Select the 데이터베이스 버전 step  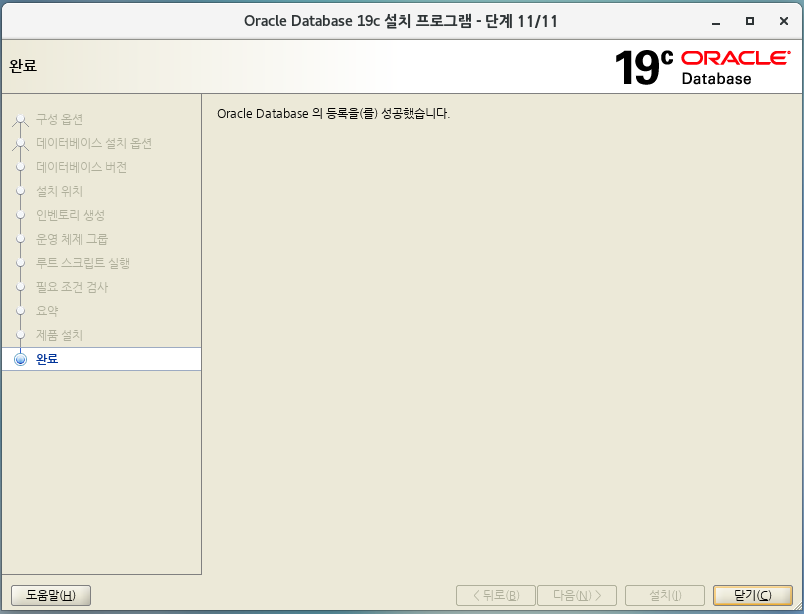tap(81, 167)
